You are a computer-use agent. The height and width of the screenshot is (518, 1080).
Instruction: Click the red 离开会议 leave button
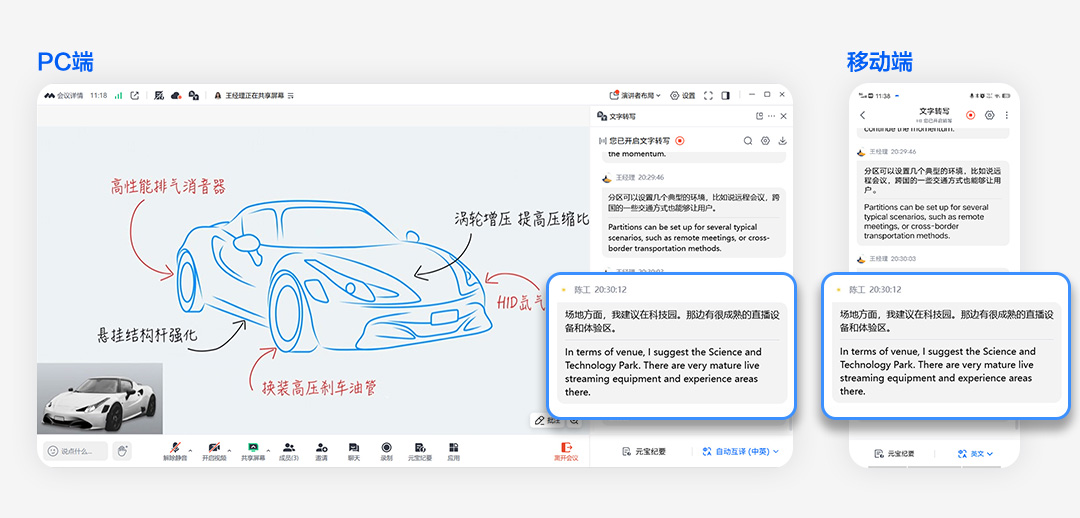coord(566,450)
